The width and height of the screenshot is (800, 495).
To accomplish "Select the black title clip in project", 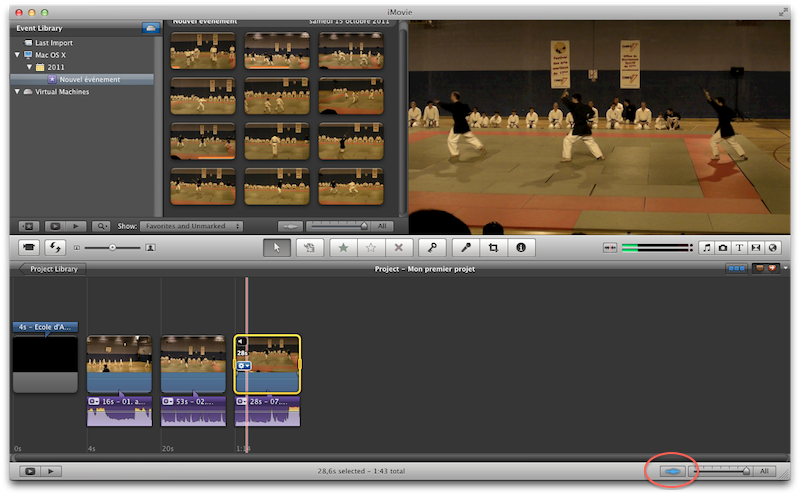I will tap(45, 364).
